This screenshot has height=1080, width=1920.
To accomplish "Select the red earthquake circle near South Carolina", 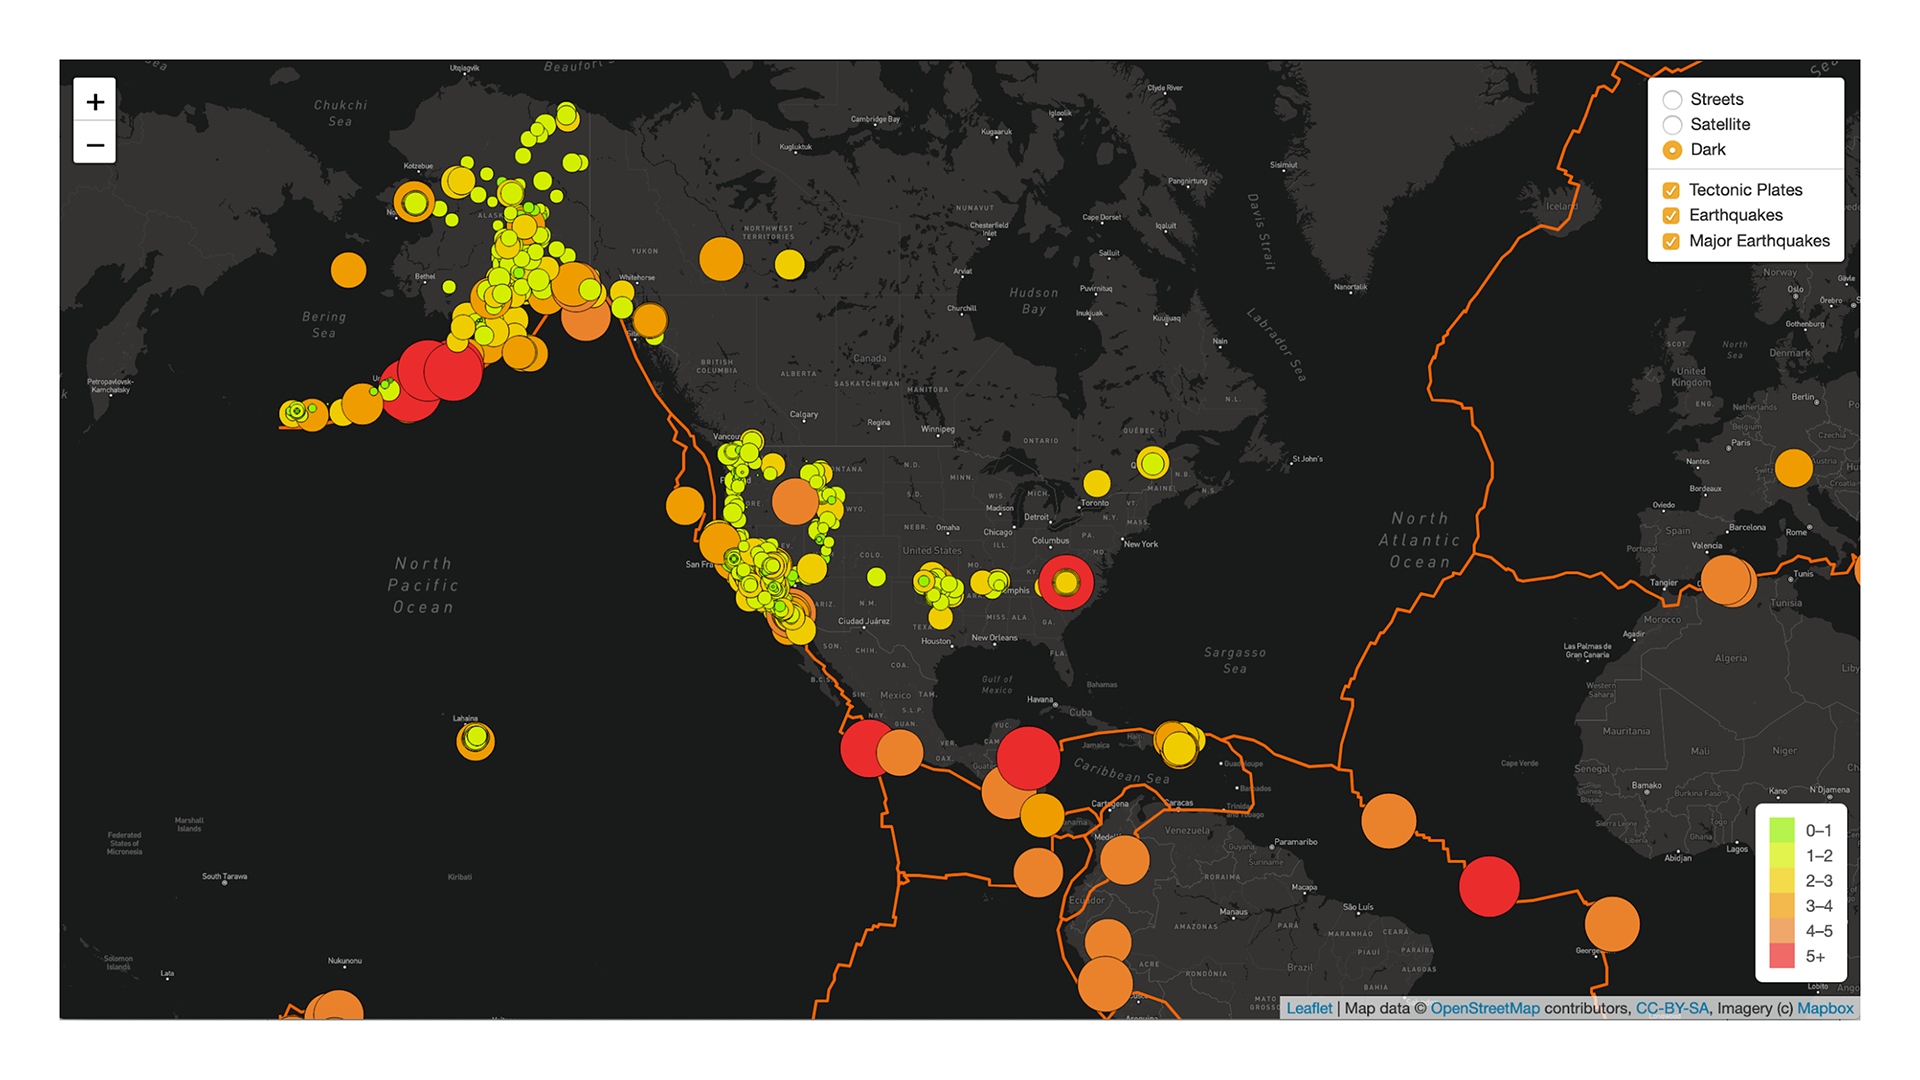I will (1066, 581).
